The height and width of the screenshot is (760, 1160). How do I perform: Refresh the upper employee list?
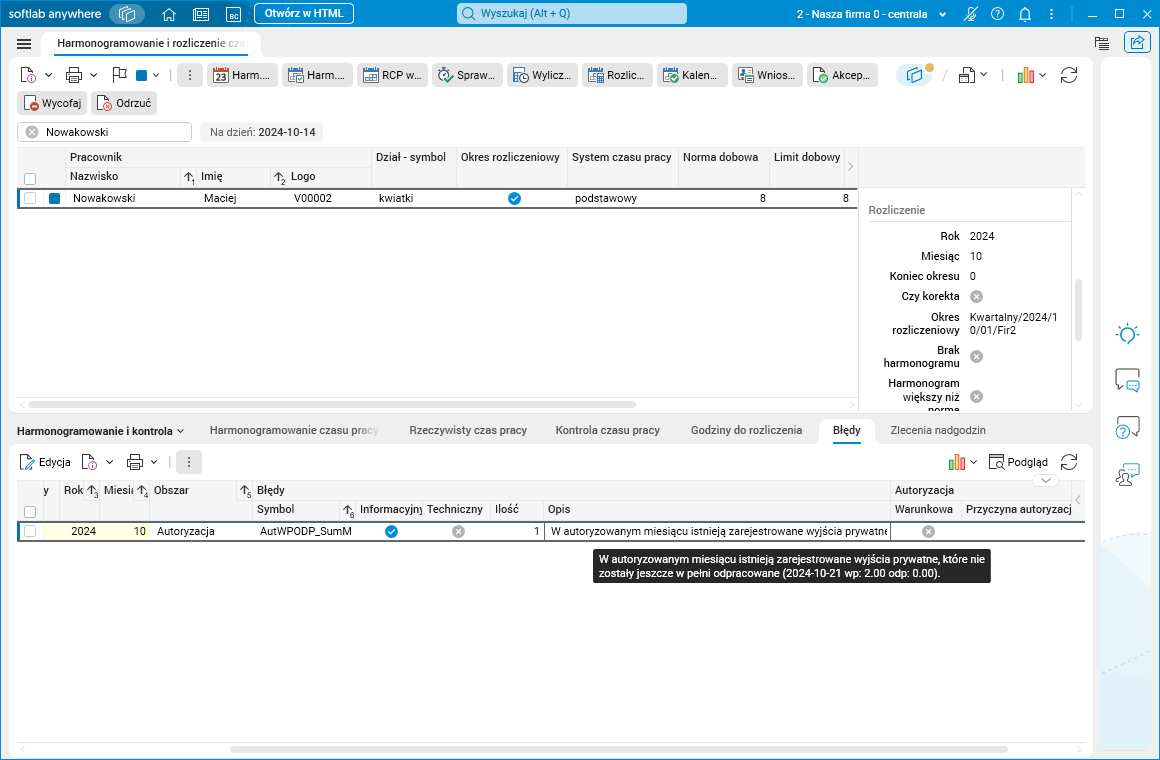pos(1068,75)
